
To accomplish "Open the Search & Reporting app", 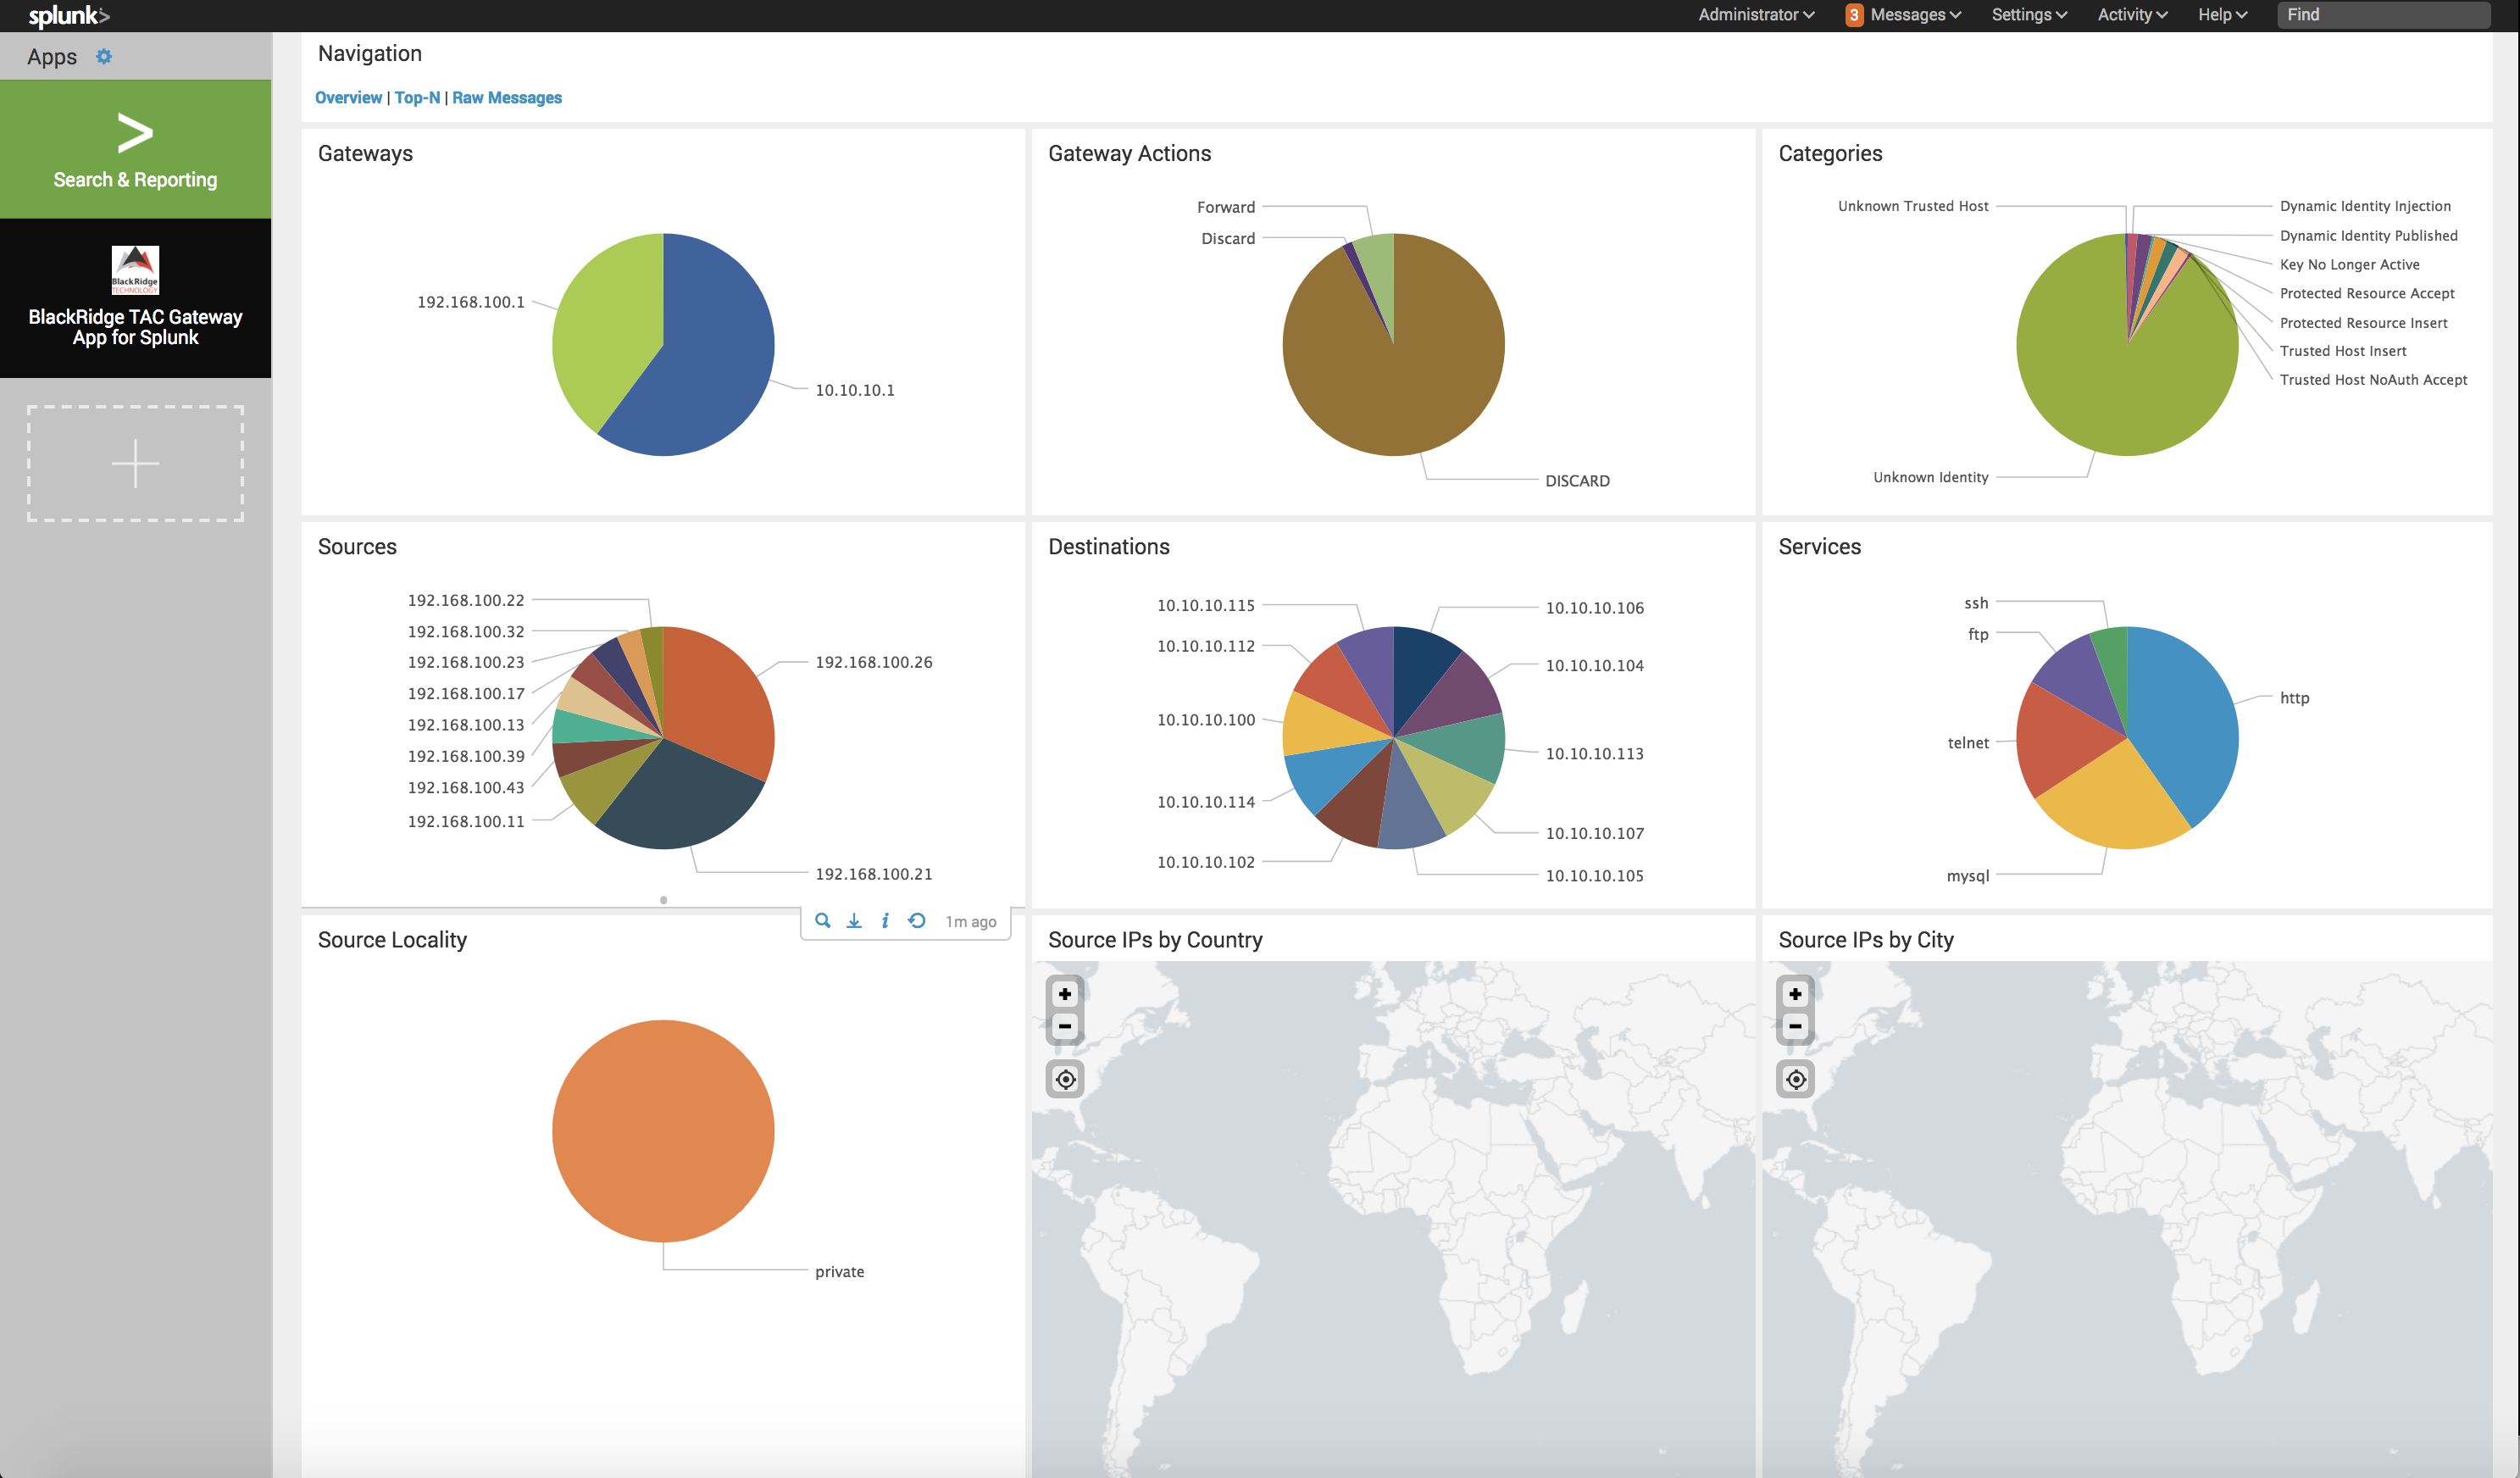I will (x=135, y=150).
